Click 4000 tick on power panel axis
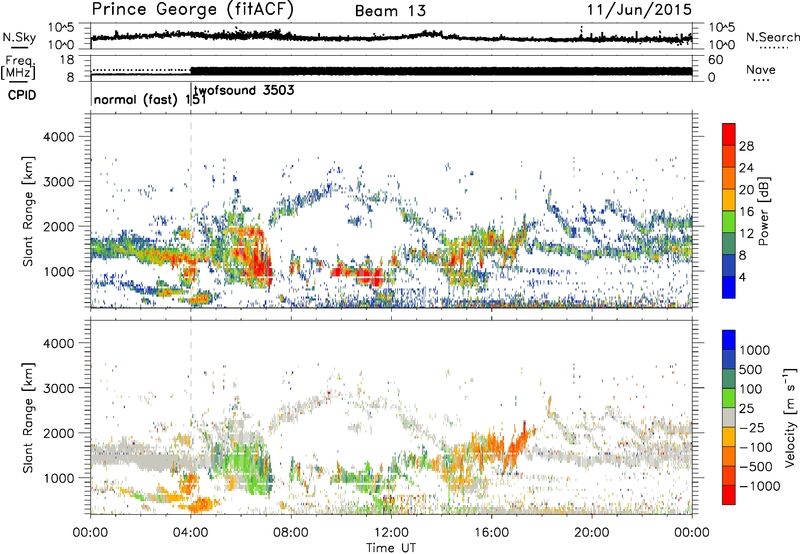Image resolution: width=800 pixels, height=554 pixels. coord(59,137)
